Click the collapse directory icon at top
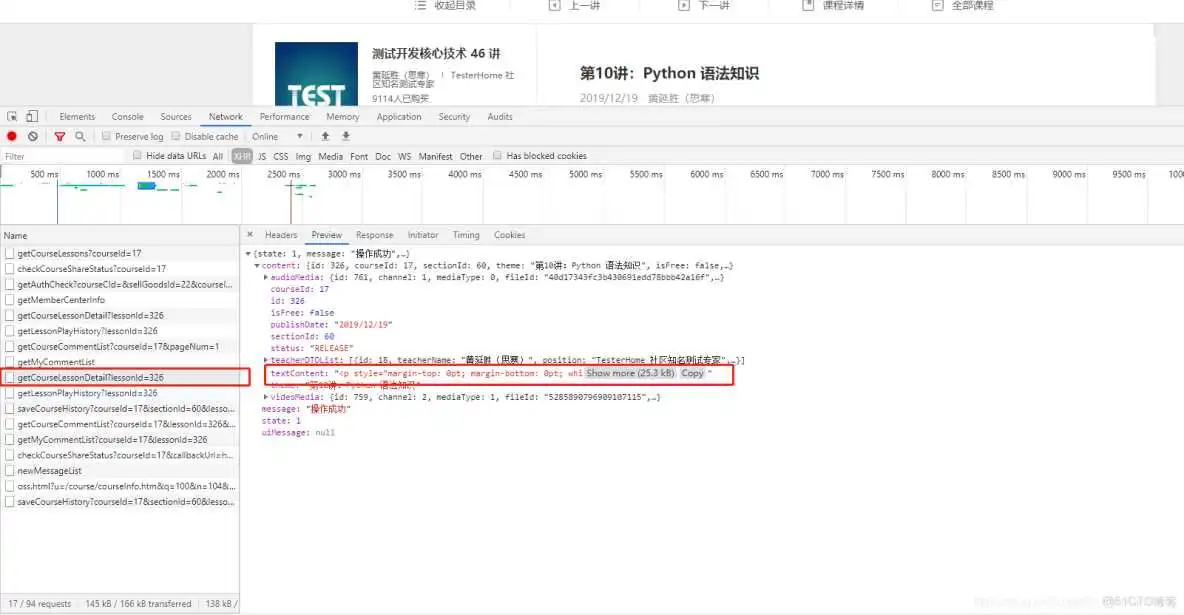The height and width of the screenshot is (615, 1184). [x=421, y=5]
